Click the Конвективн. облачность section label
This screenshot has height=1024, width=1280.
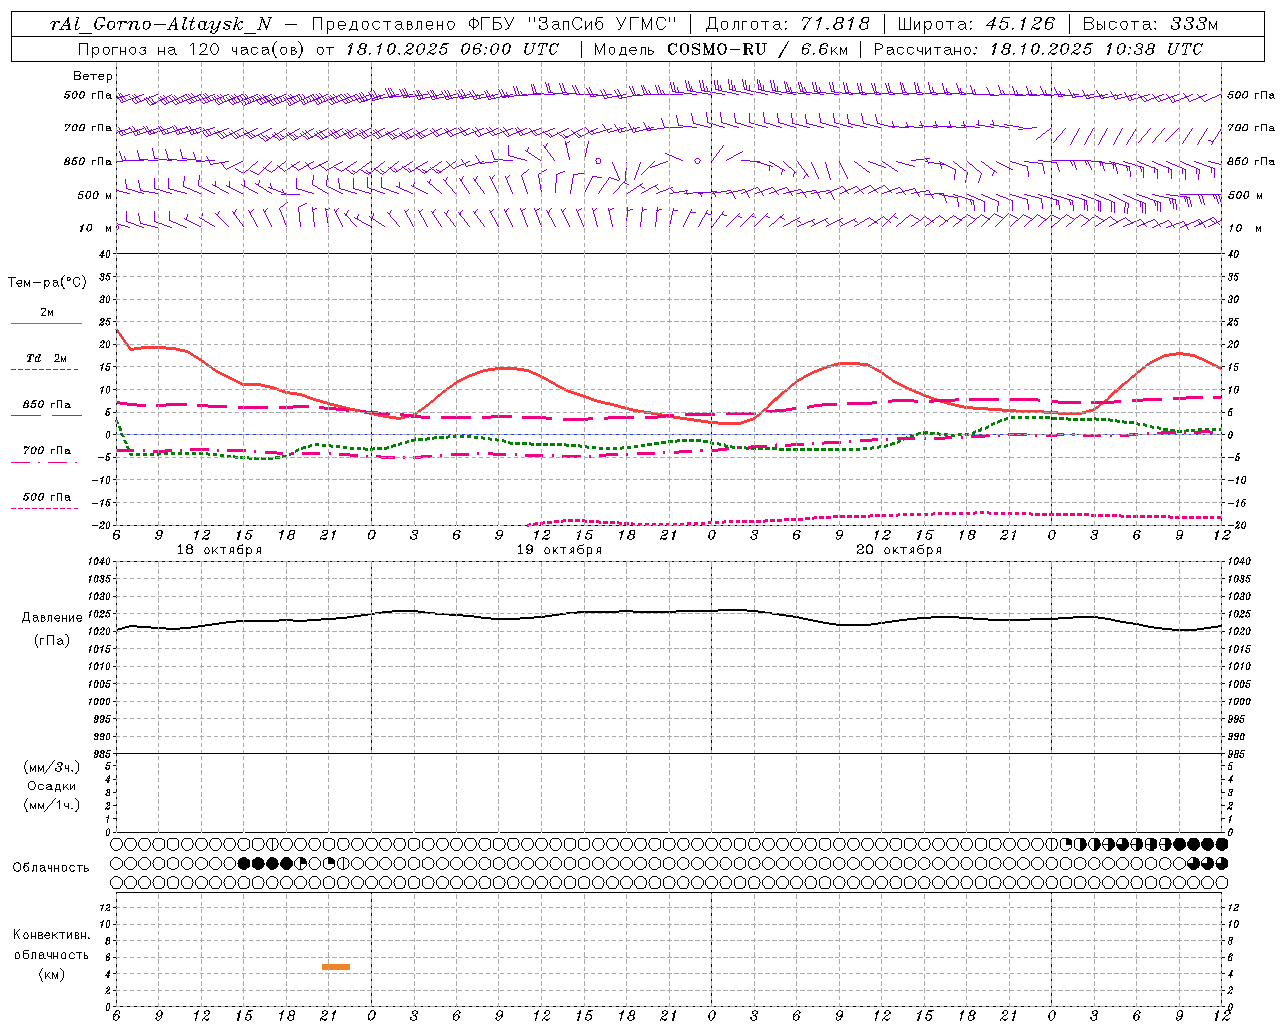[x=51, y=945]
